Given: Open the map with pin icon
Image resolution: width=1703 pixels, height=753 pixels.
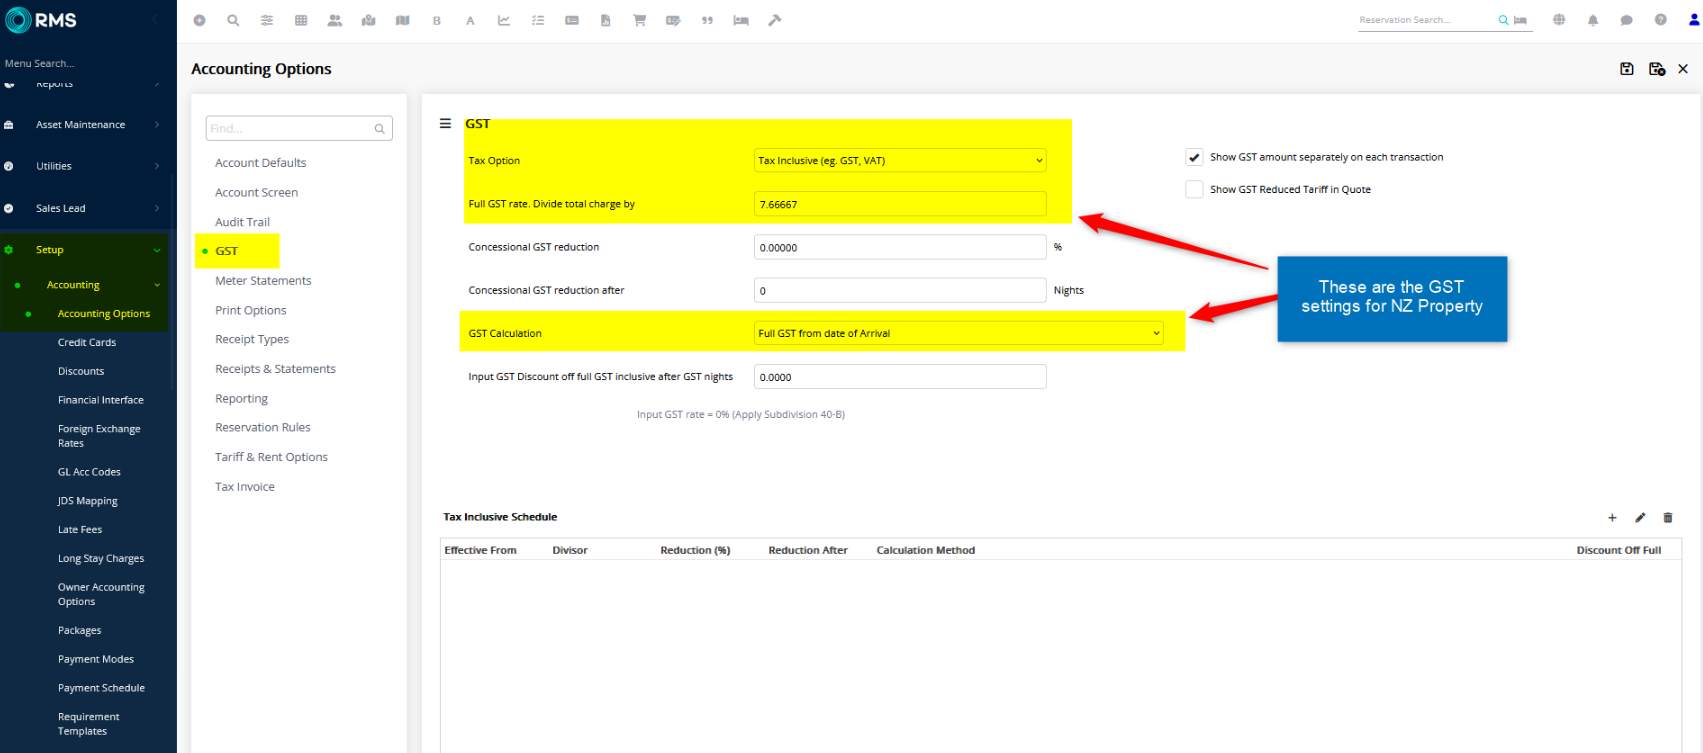Looking at the screenshot, I should pyautogui.click(x=369, y=20).
